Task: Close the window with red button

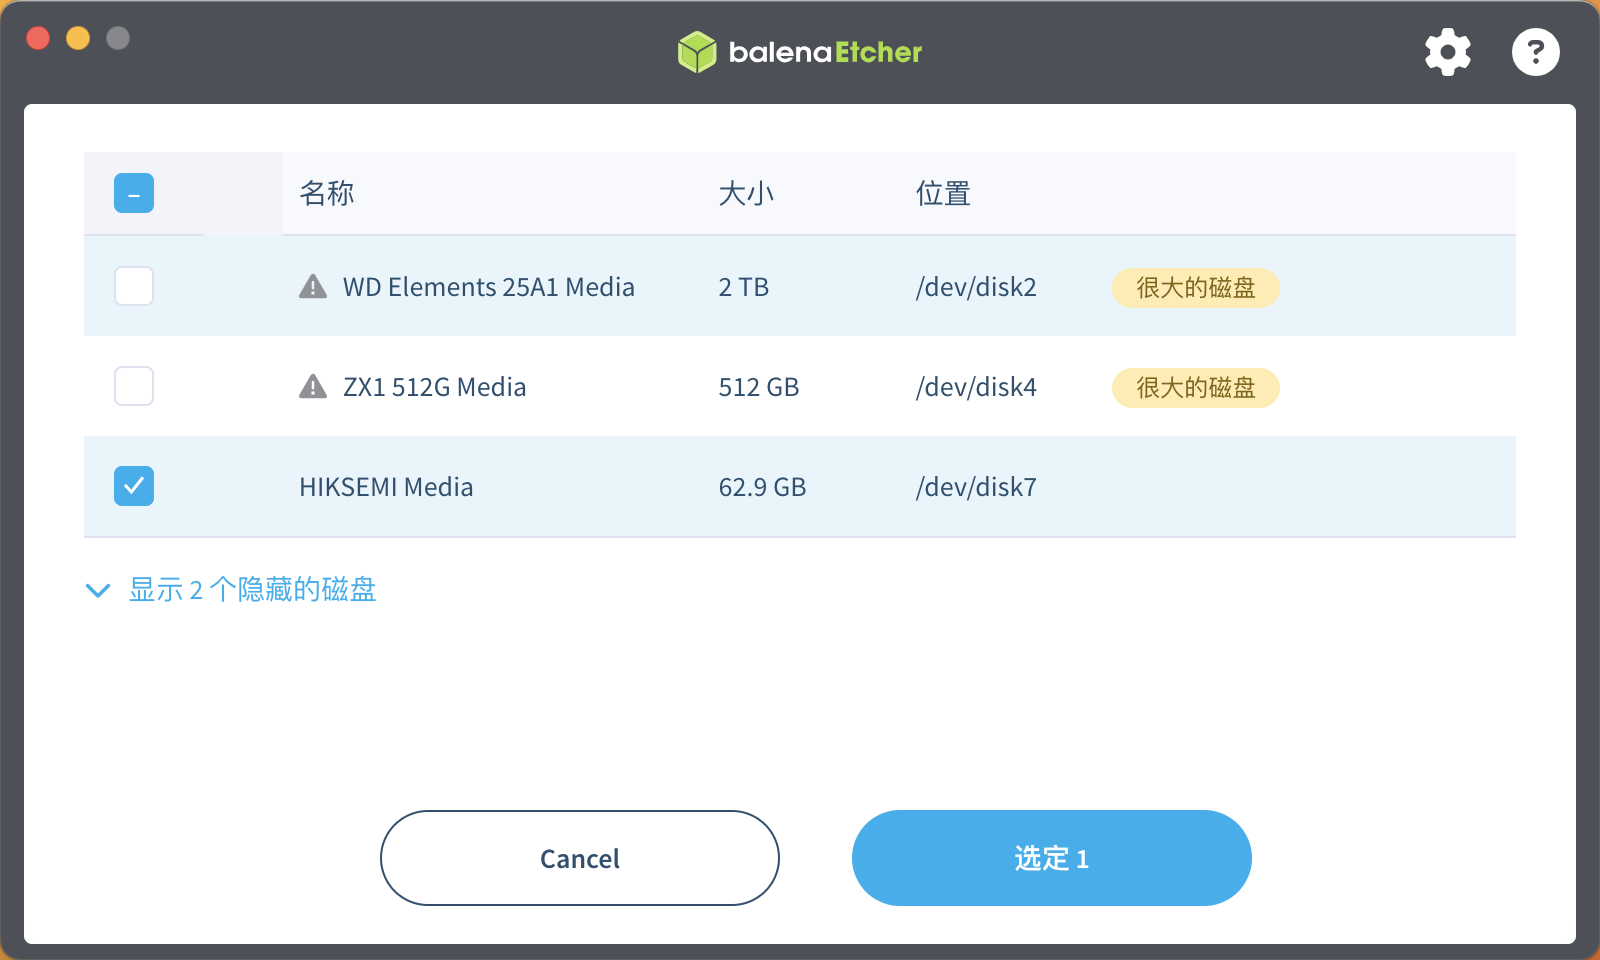Action: point(38,38)
